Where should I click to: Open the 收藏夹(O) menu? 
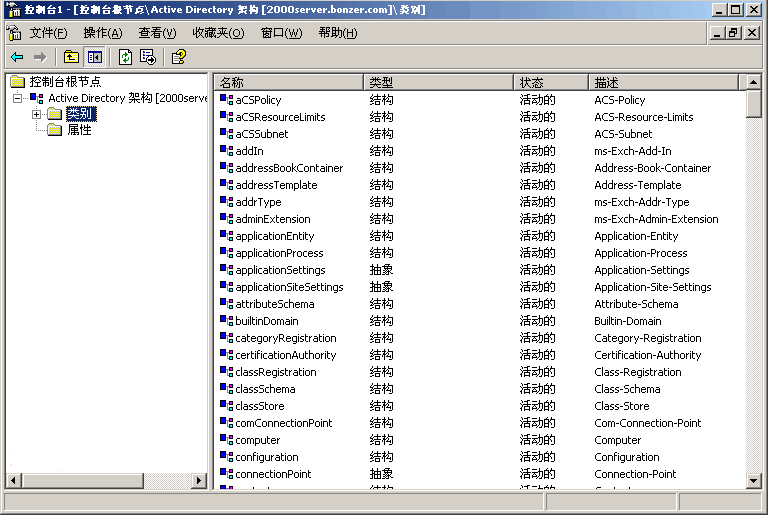pos(218,33)
